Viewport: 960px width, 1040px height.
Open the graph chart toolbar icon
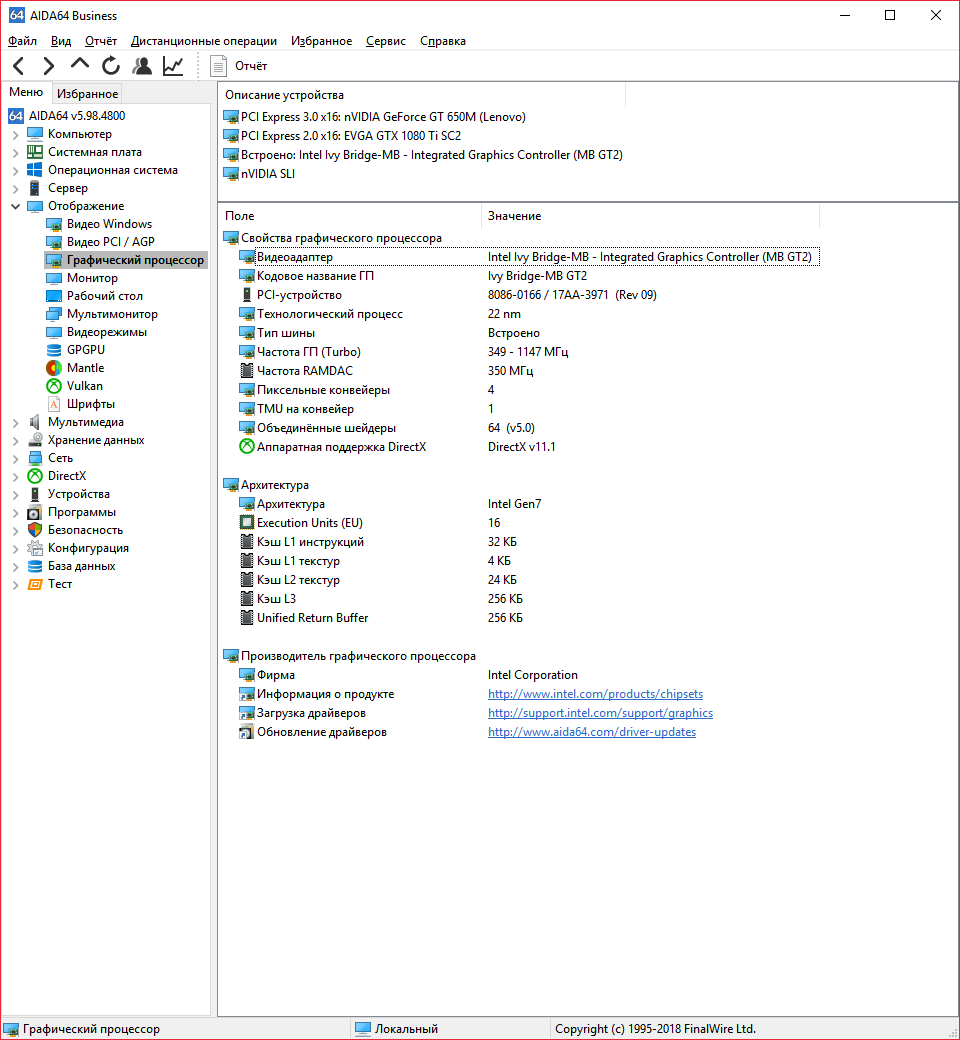173,66
